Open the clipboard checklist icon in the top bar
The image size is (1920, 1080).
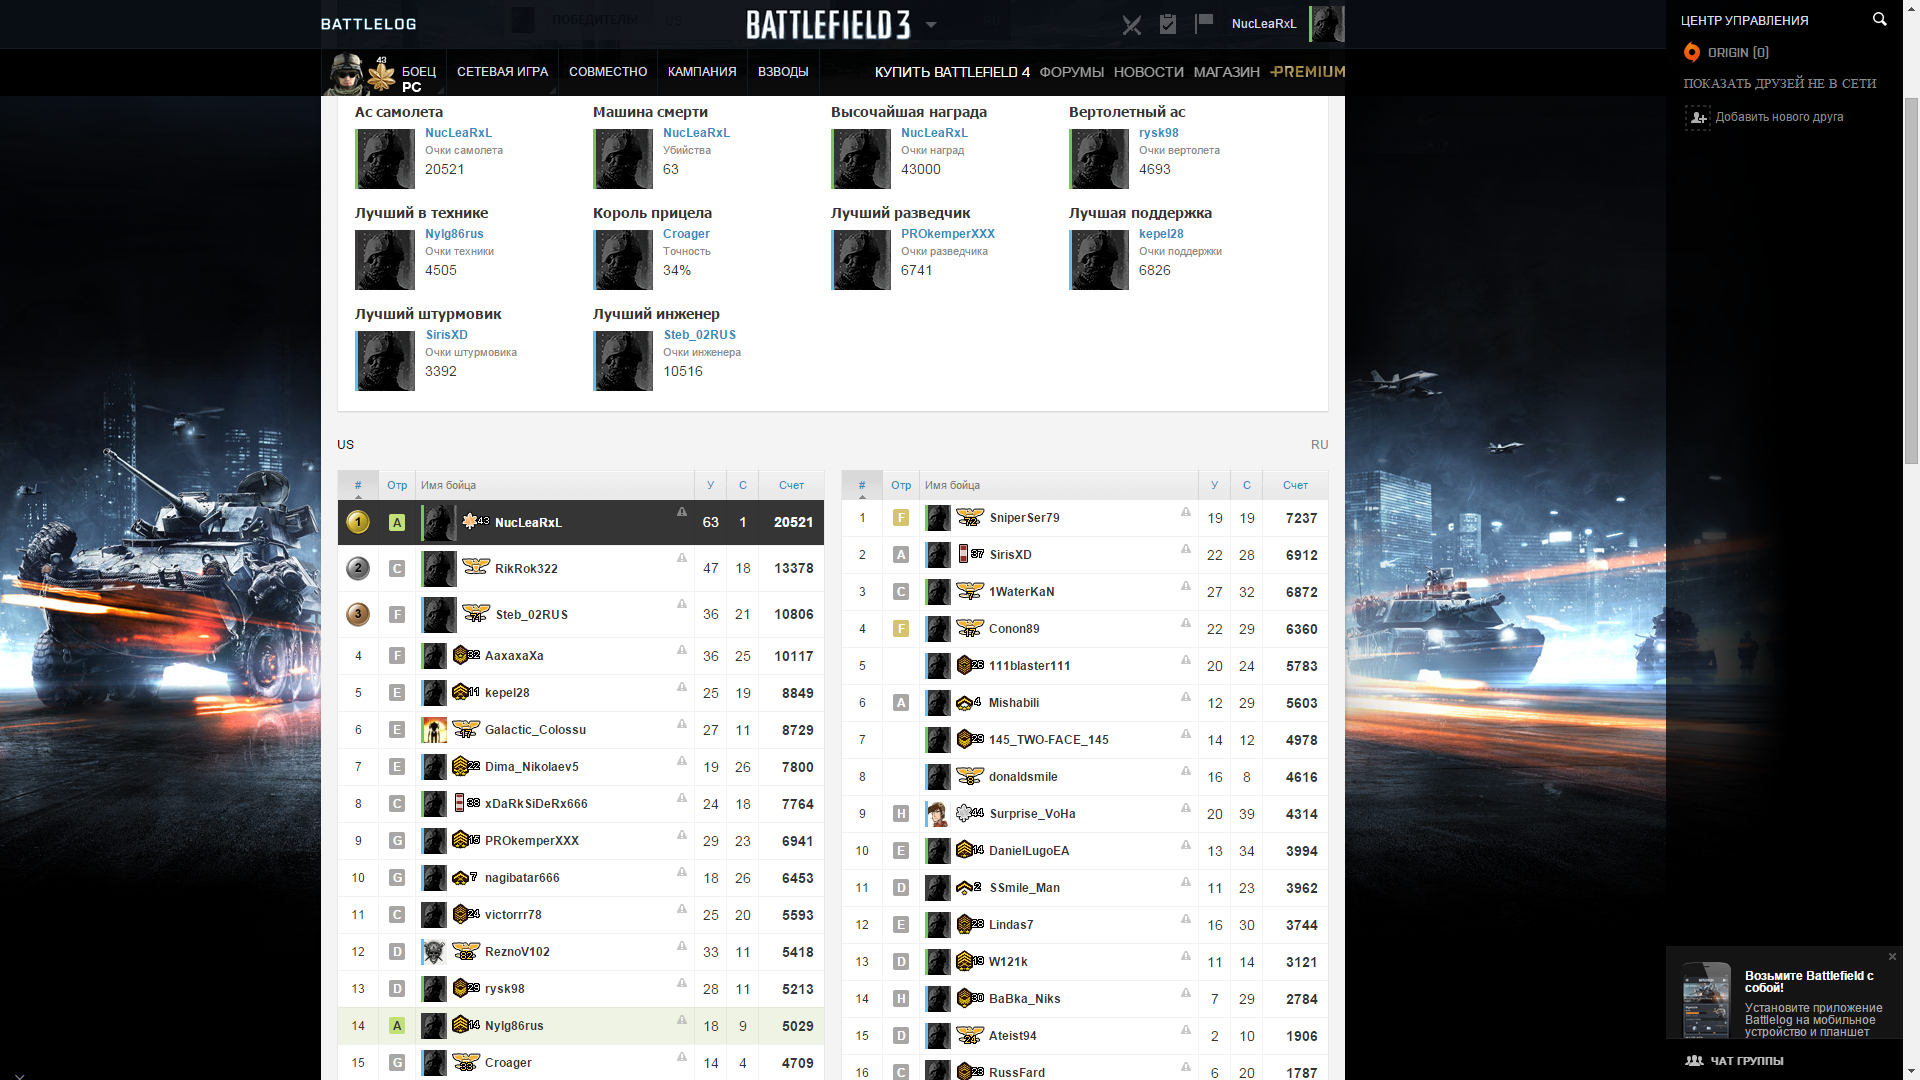tap(1167, 24)
